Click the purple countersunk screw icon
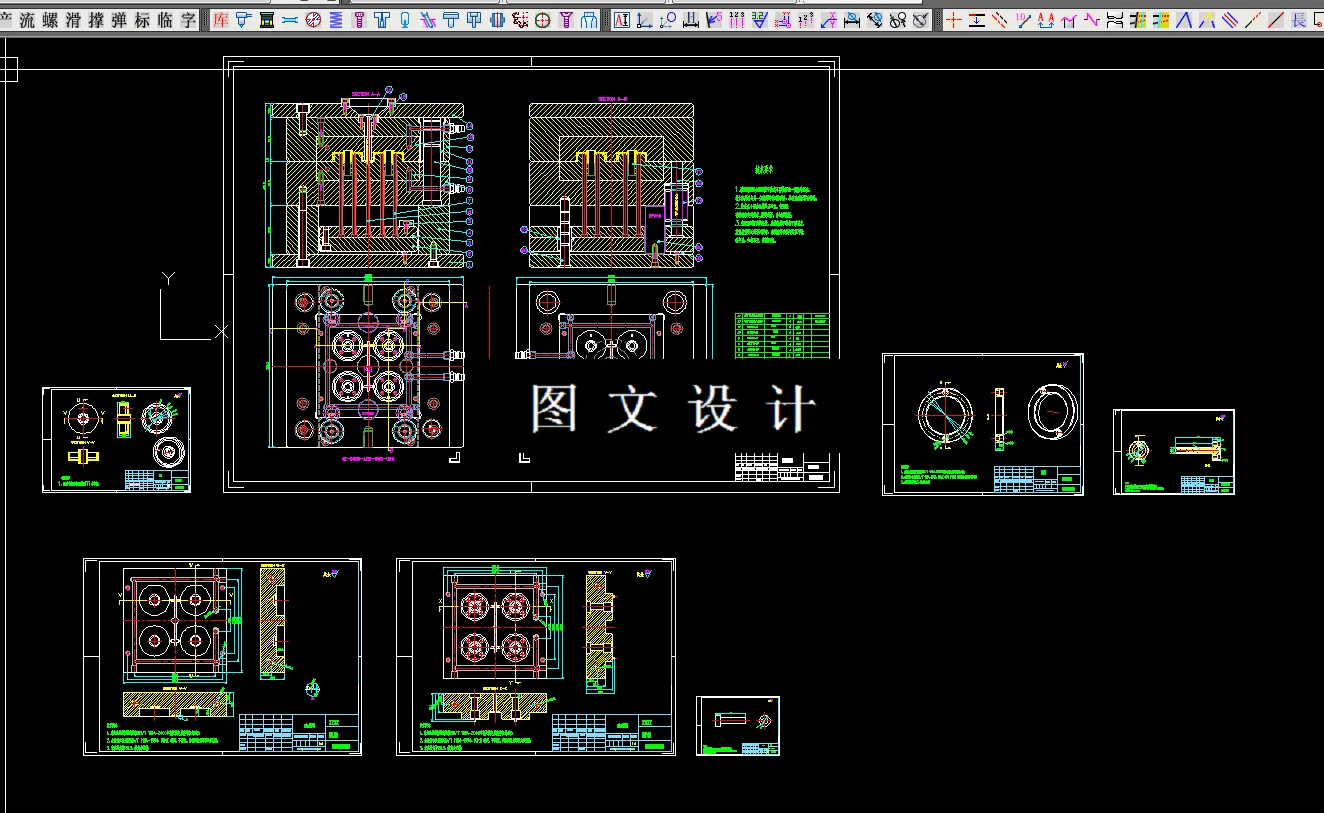The image size is (1324, 813). pyautogui.click(x=566, y=19)
